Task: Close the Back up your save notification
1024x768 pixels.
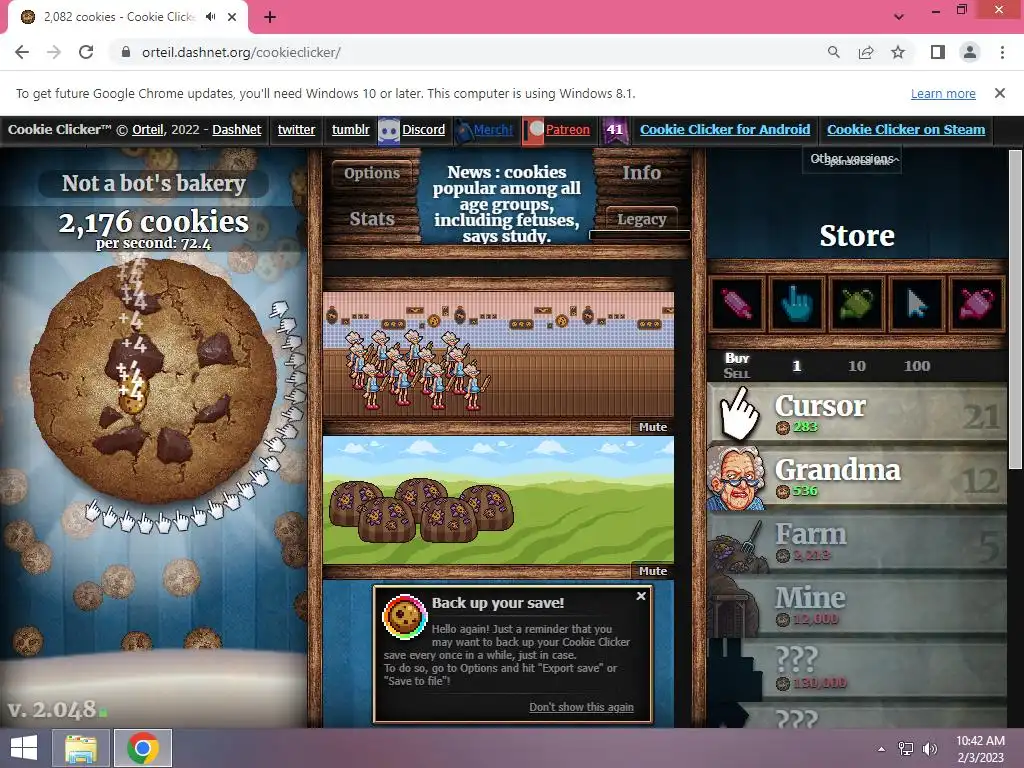Action: click(641, 596)
